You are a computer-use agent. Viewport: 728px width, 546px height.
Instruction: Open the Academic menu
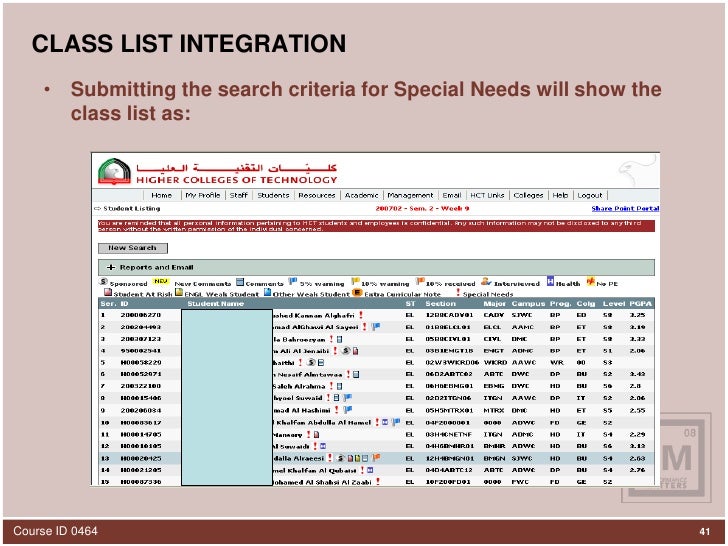coord(362,195)
